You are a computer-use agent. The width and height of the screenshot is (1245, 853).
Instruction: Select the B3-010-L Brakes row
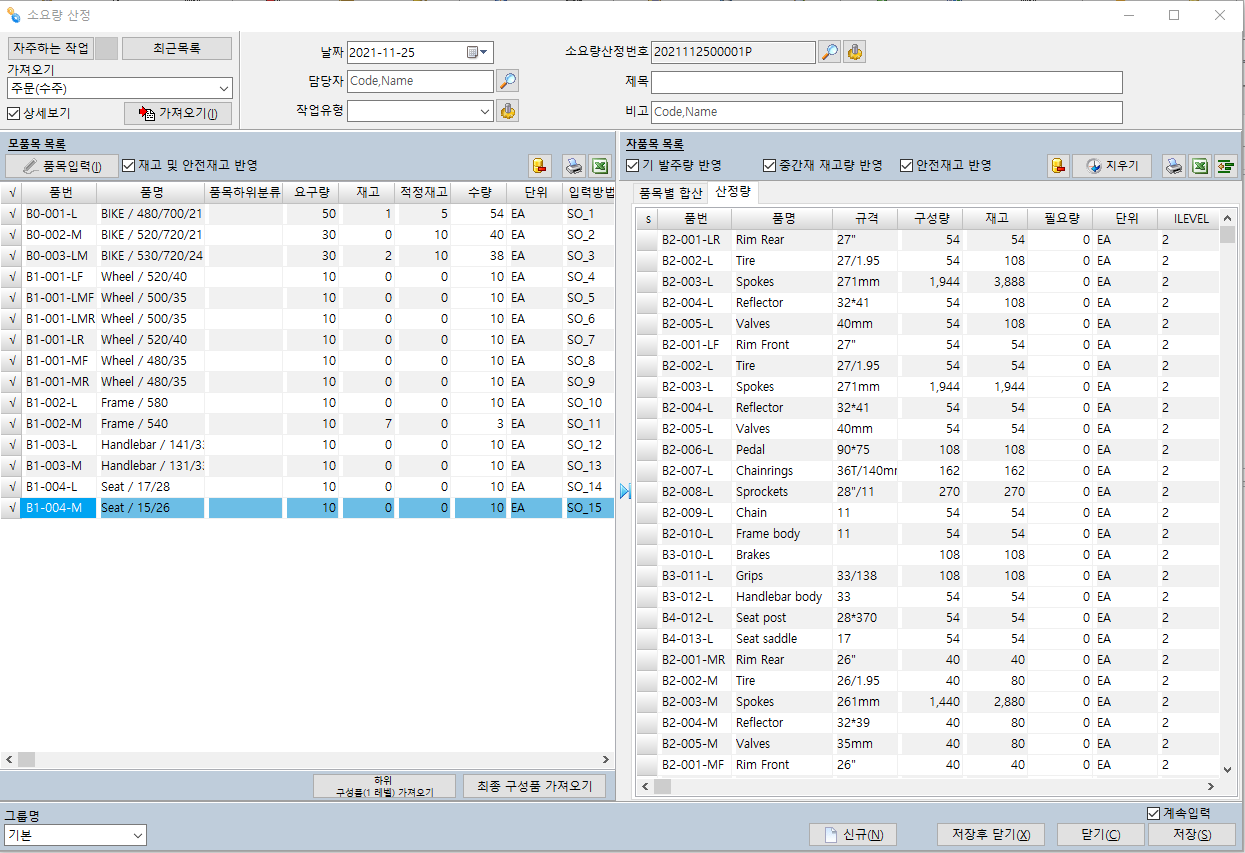click(x=929, y=554)
